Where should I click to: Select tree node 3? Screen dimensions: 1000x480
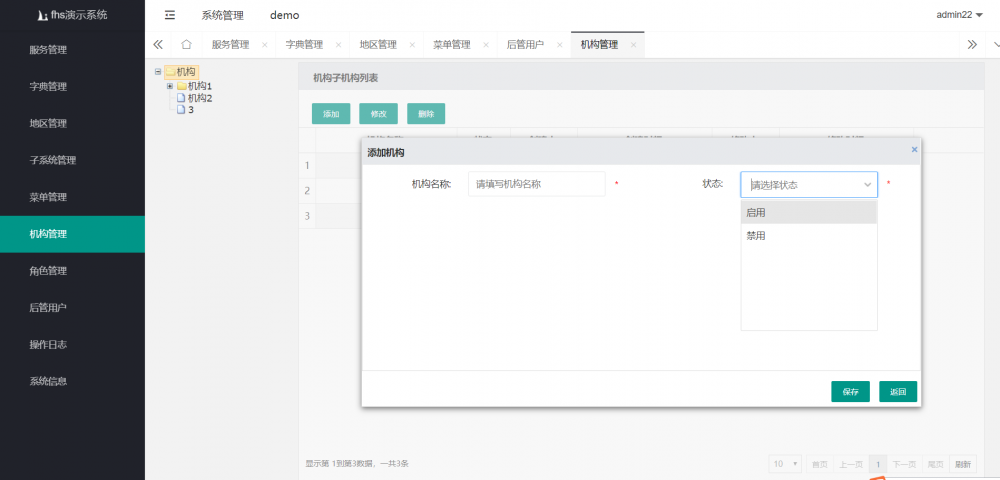pos(191,110)
